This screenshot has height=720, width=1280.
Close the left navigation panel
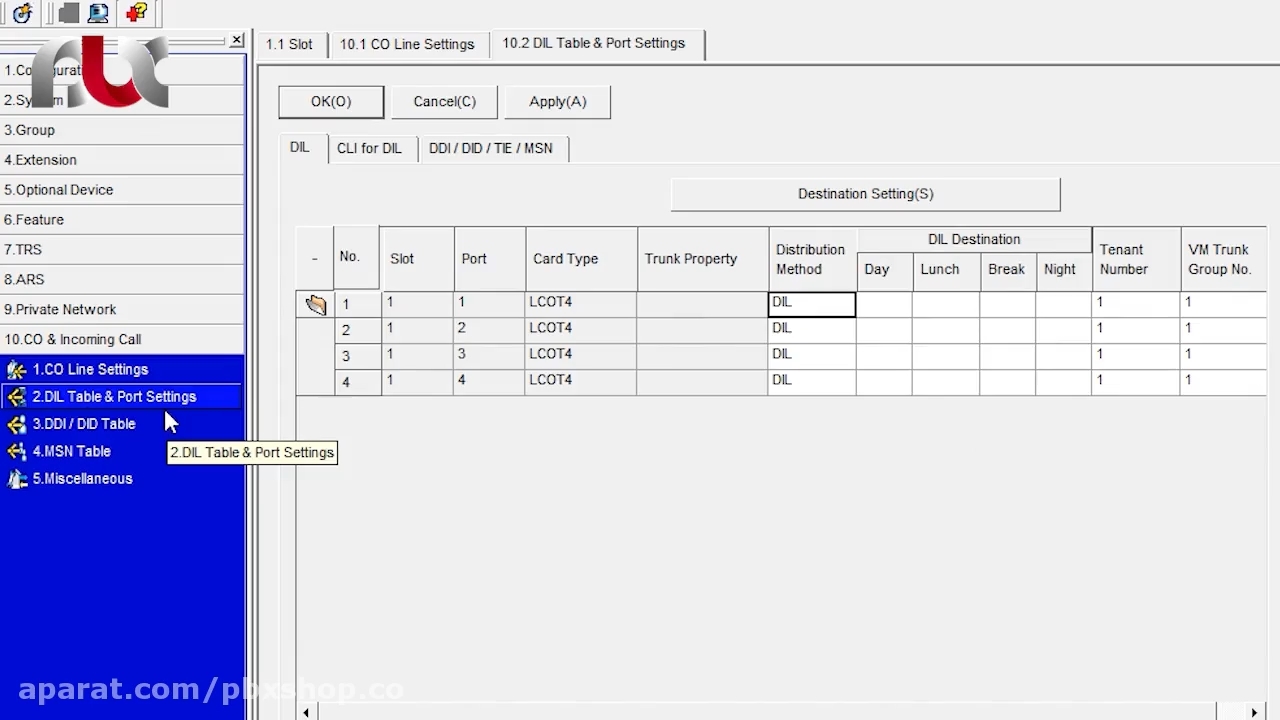click(x=236, y=41)
